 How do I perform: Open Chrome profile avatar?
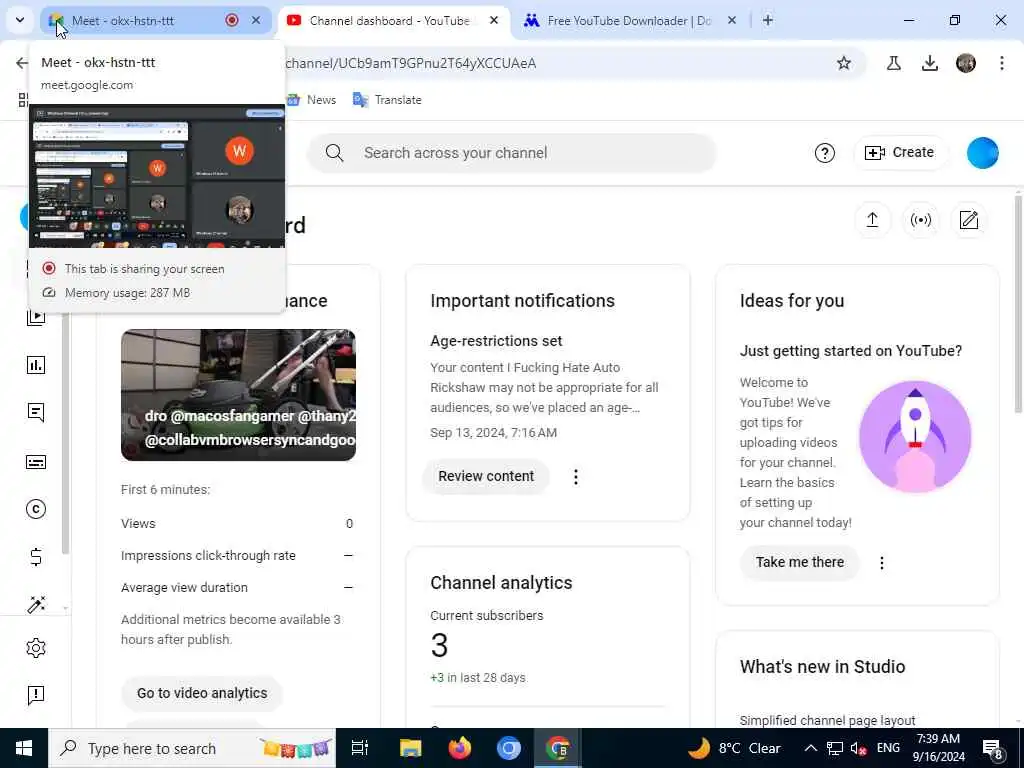(x=966, y=63)
